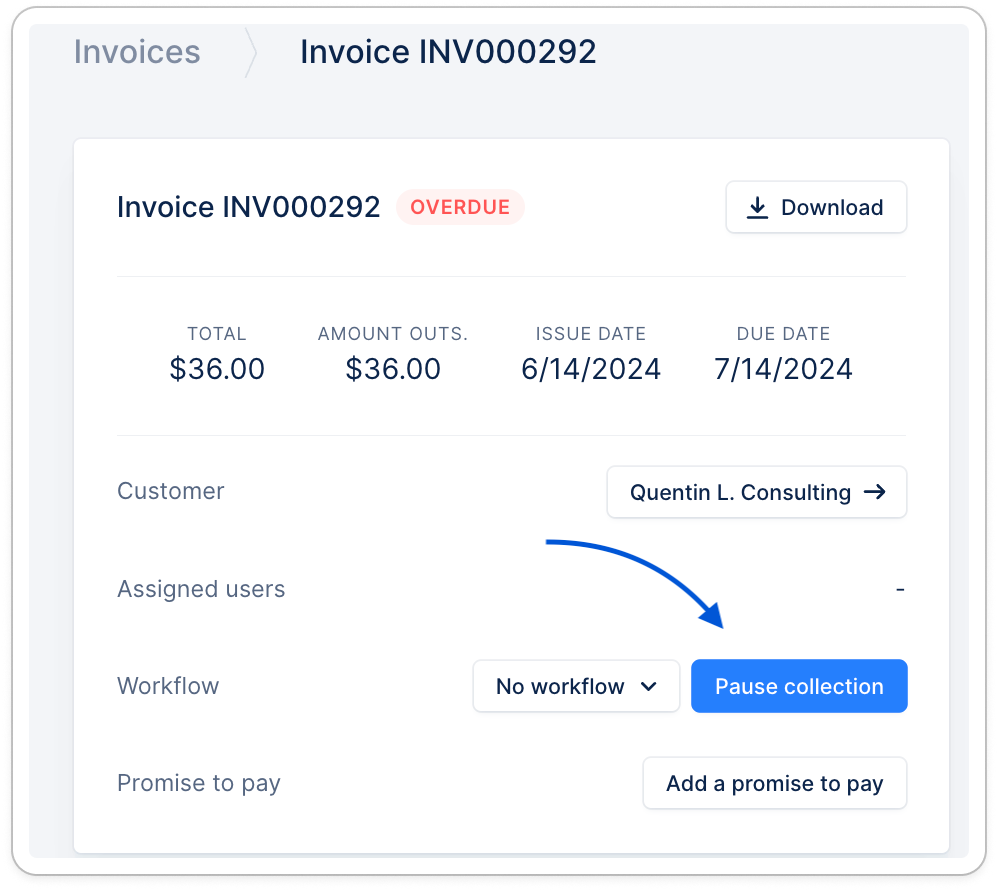Click the Assigned users dash value
This screenshot has height=890, width=997.
coord(900,589)
